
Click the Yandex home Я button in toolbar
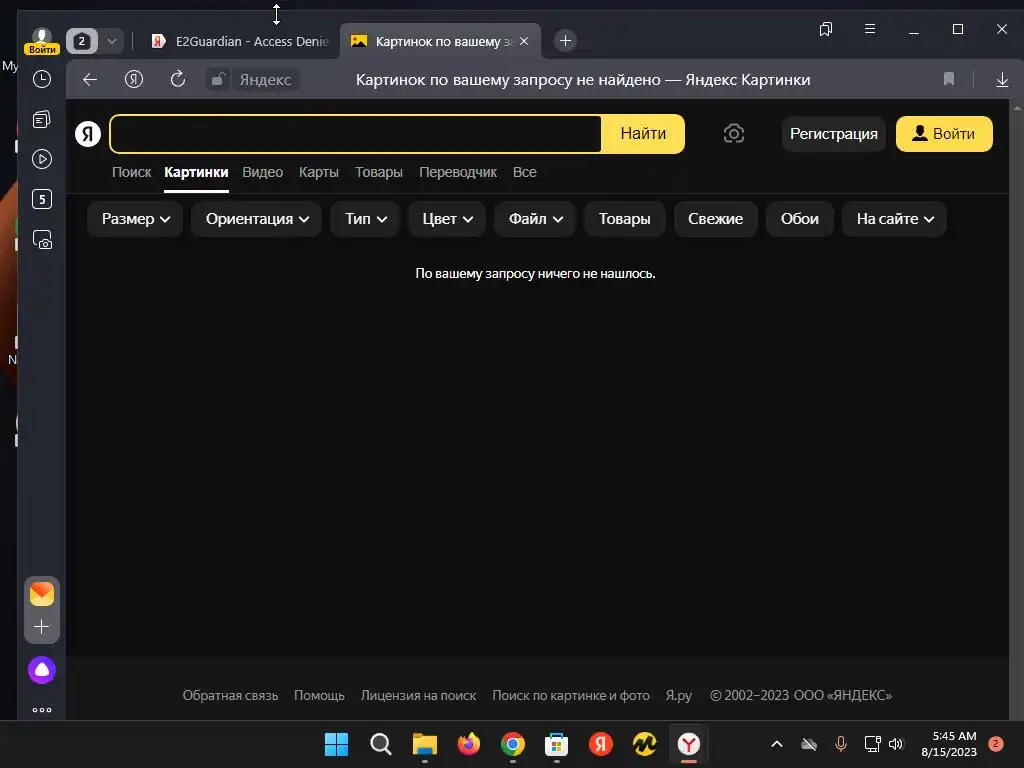(x=134, y=80)
